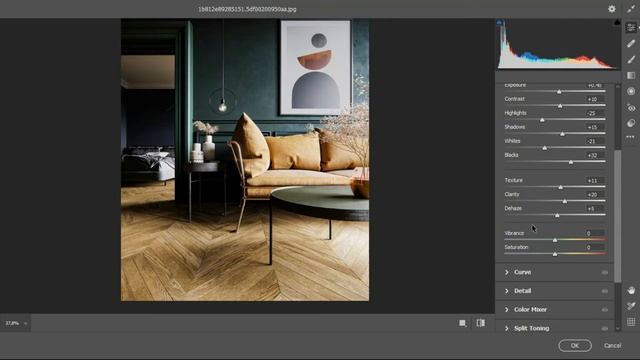Click the Highlights slider handle
The width and height of the screenshot is (640, 360).
[542, 120]
